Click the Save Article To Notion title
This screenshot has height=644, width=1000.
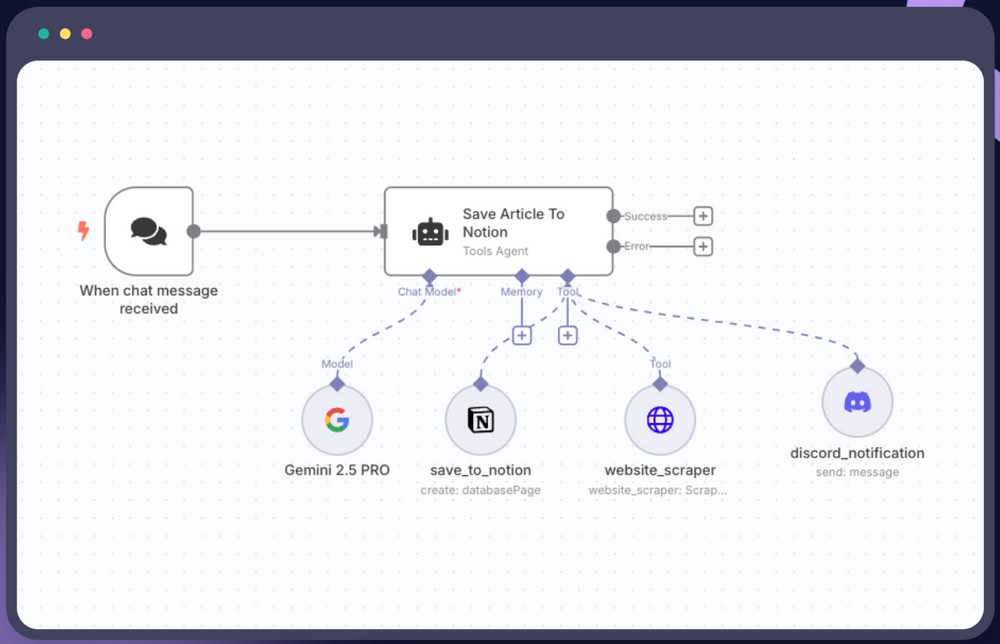[x=513, y=223]
